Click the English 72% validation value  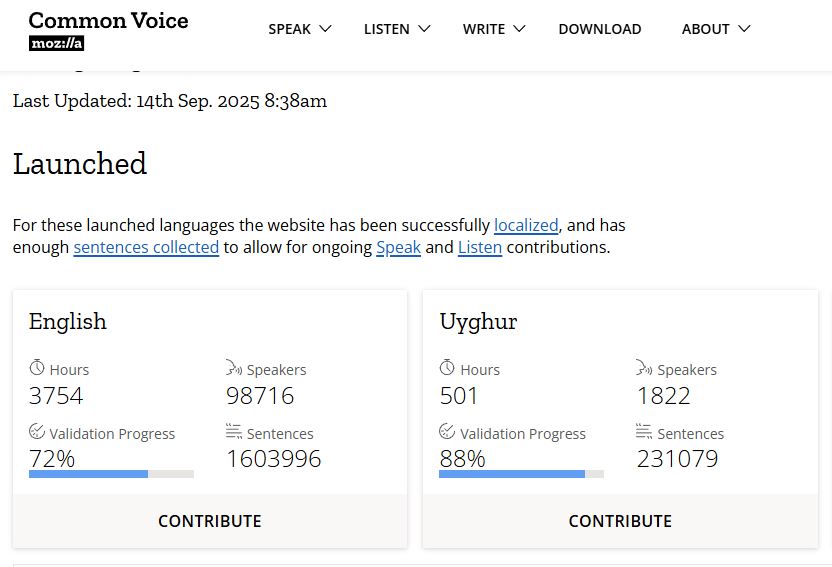point(52,459)
